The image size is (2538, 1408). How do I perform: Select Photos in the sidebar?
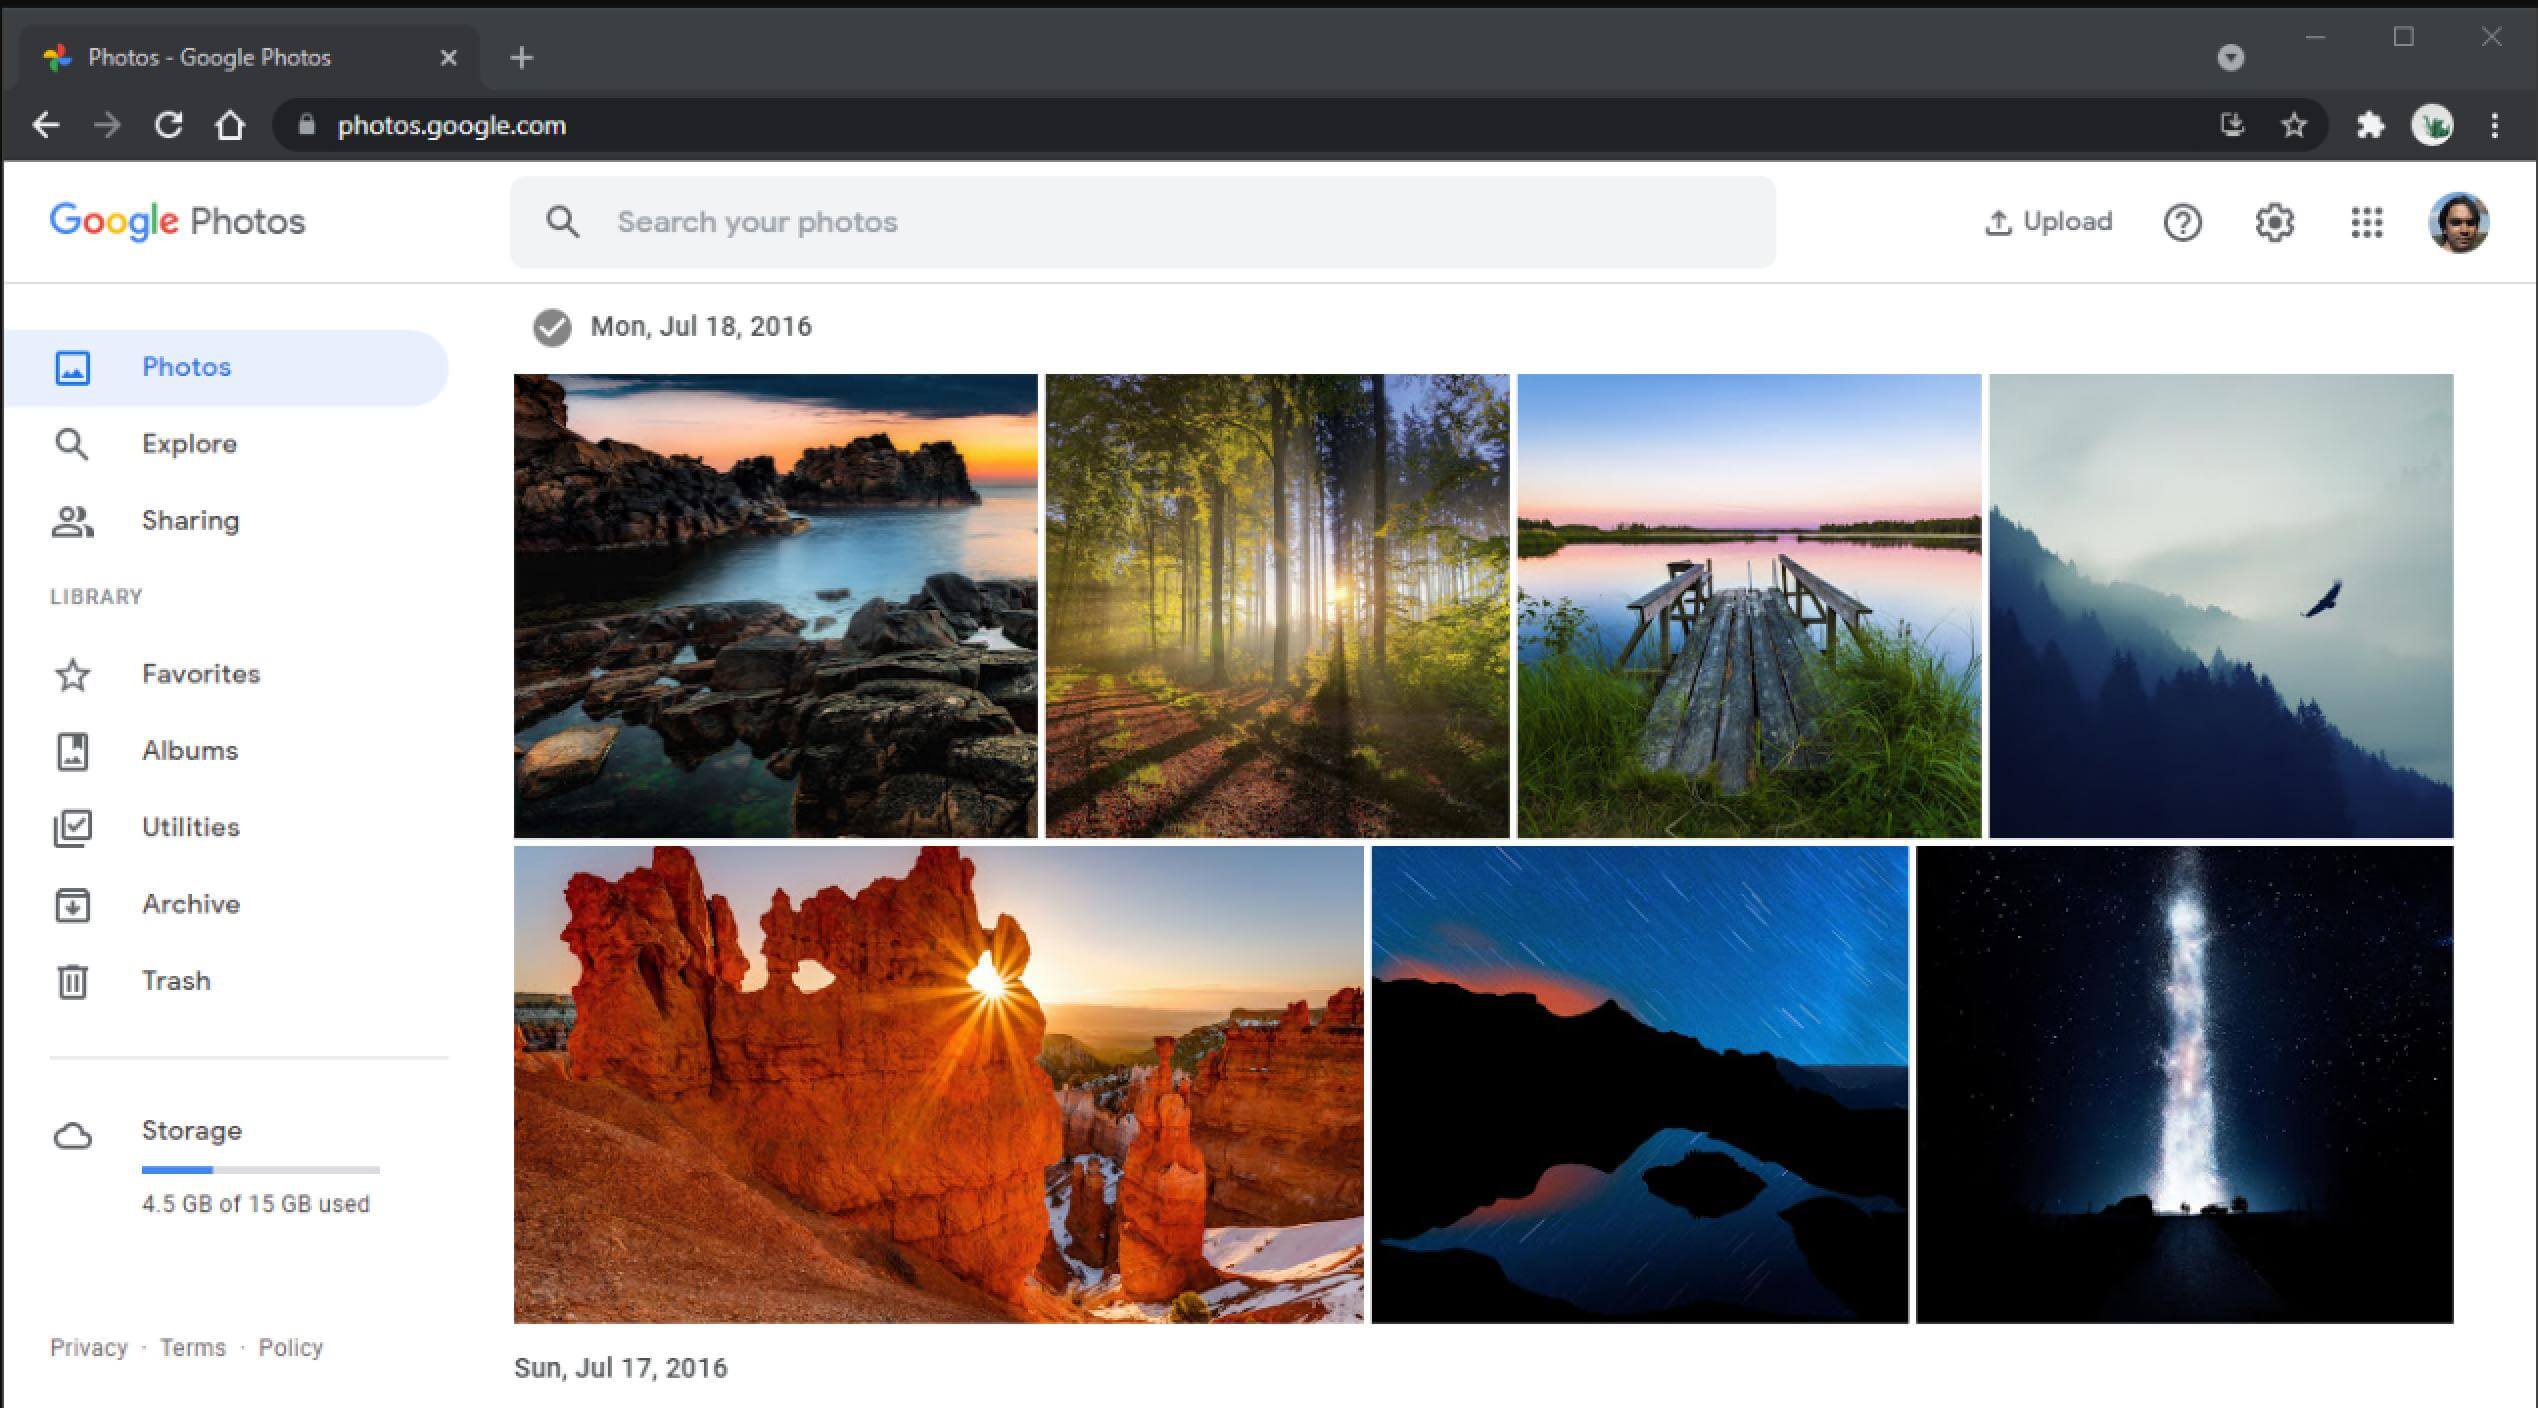pos(227,367)
